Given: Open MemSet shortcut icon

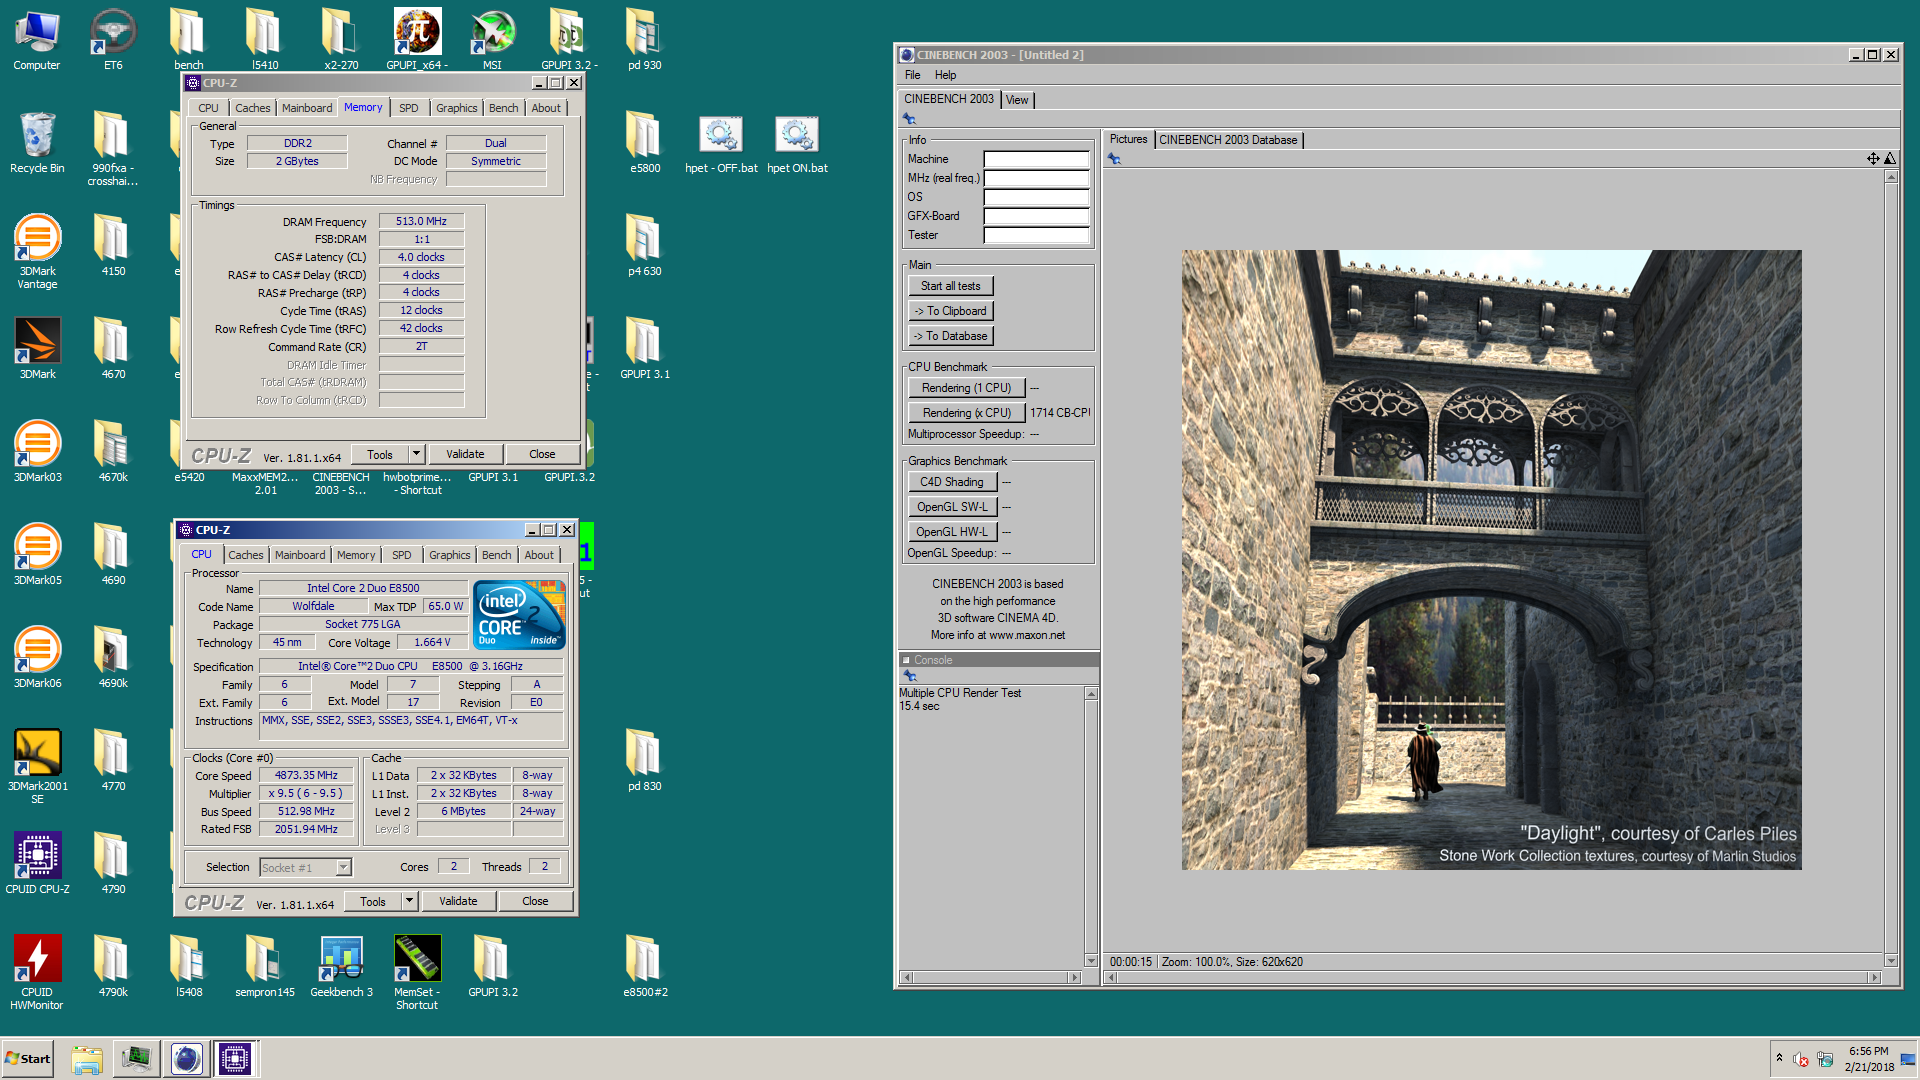Looking at the screenshot, I should coord(417,973).
